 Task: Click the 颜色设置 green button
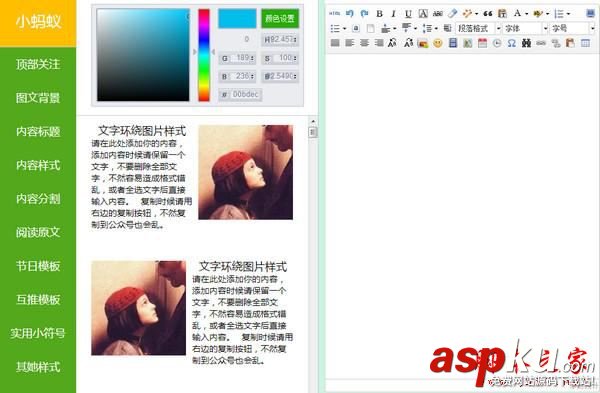(x=280, y=18)
